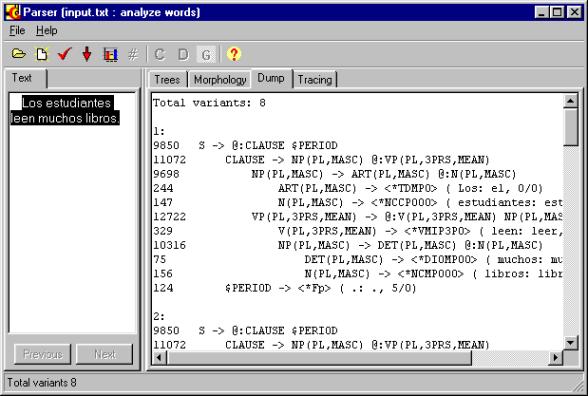The height and width of the screenshot is (396, 588).
Task: Switch to the Tracing tab
Action: pos(315,80)
